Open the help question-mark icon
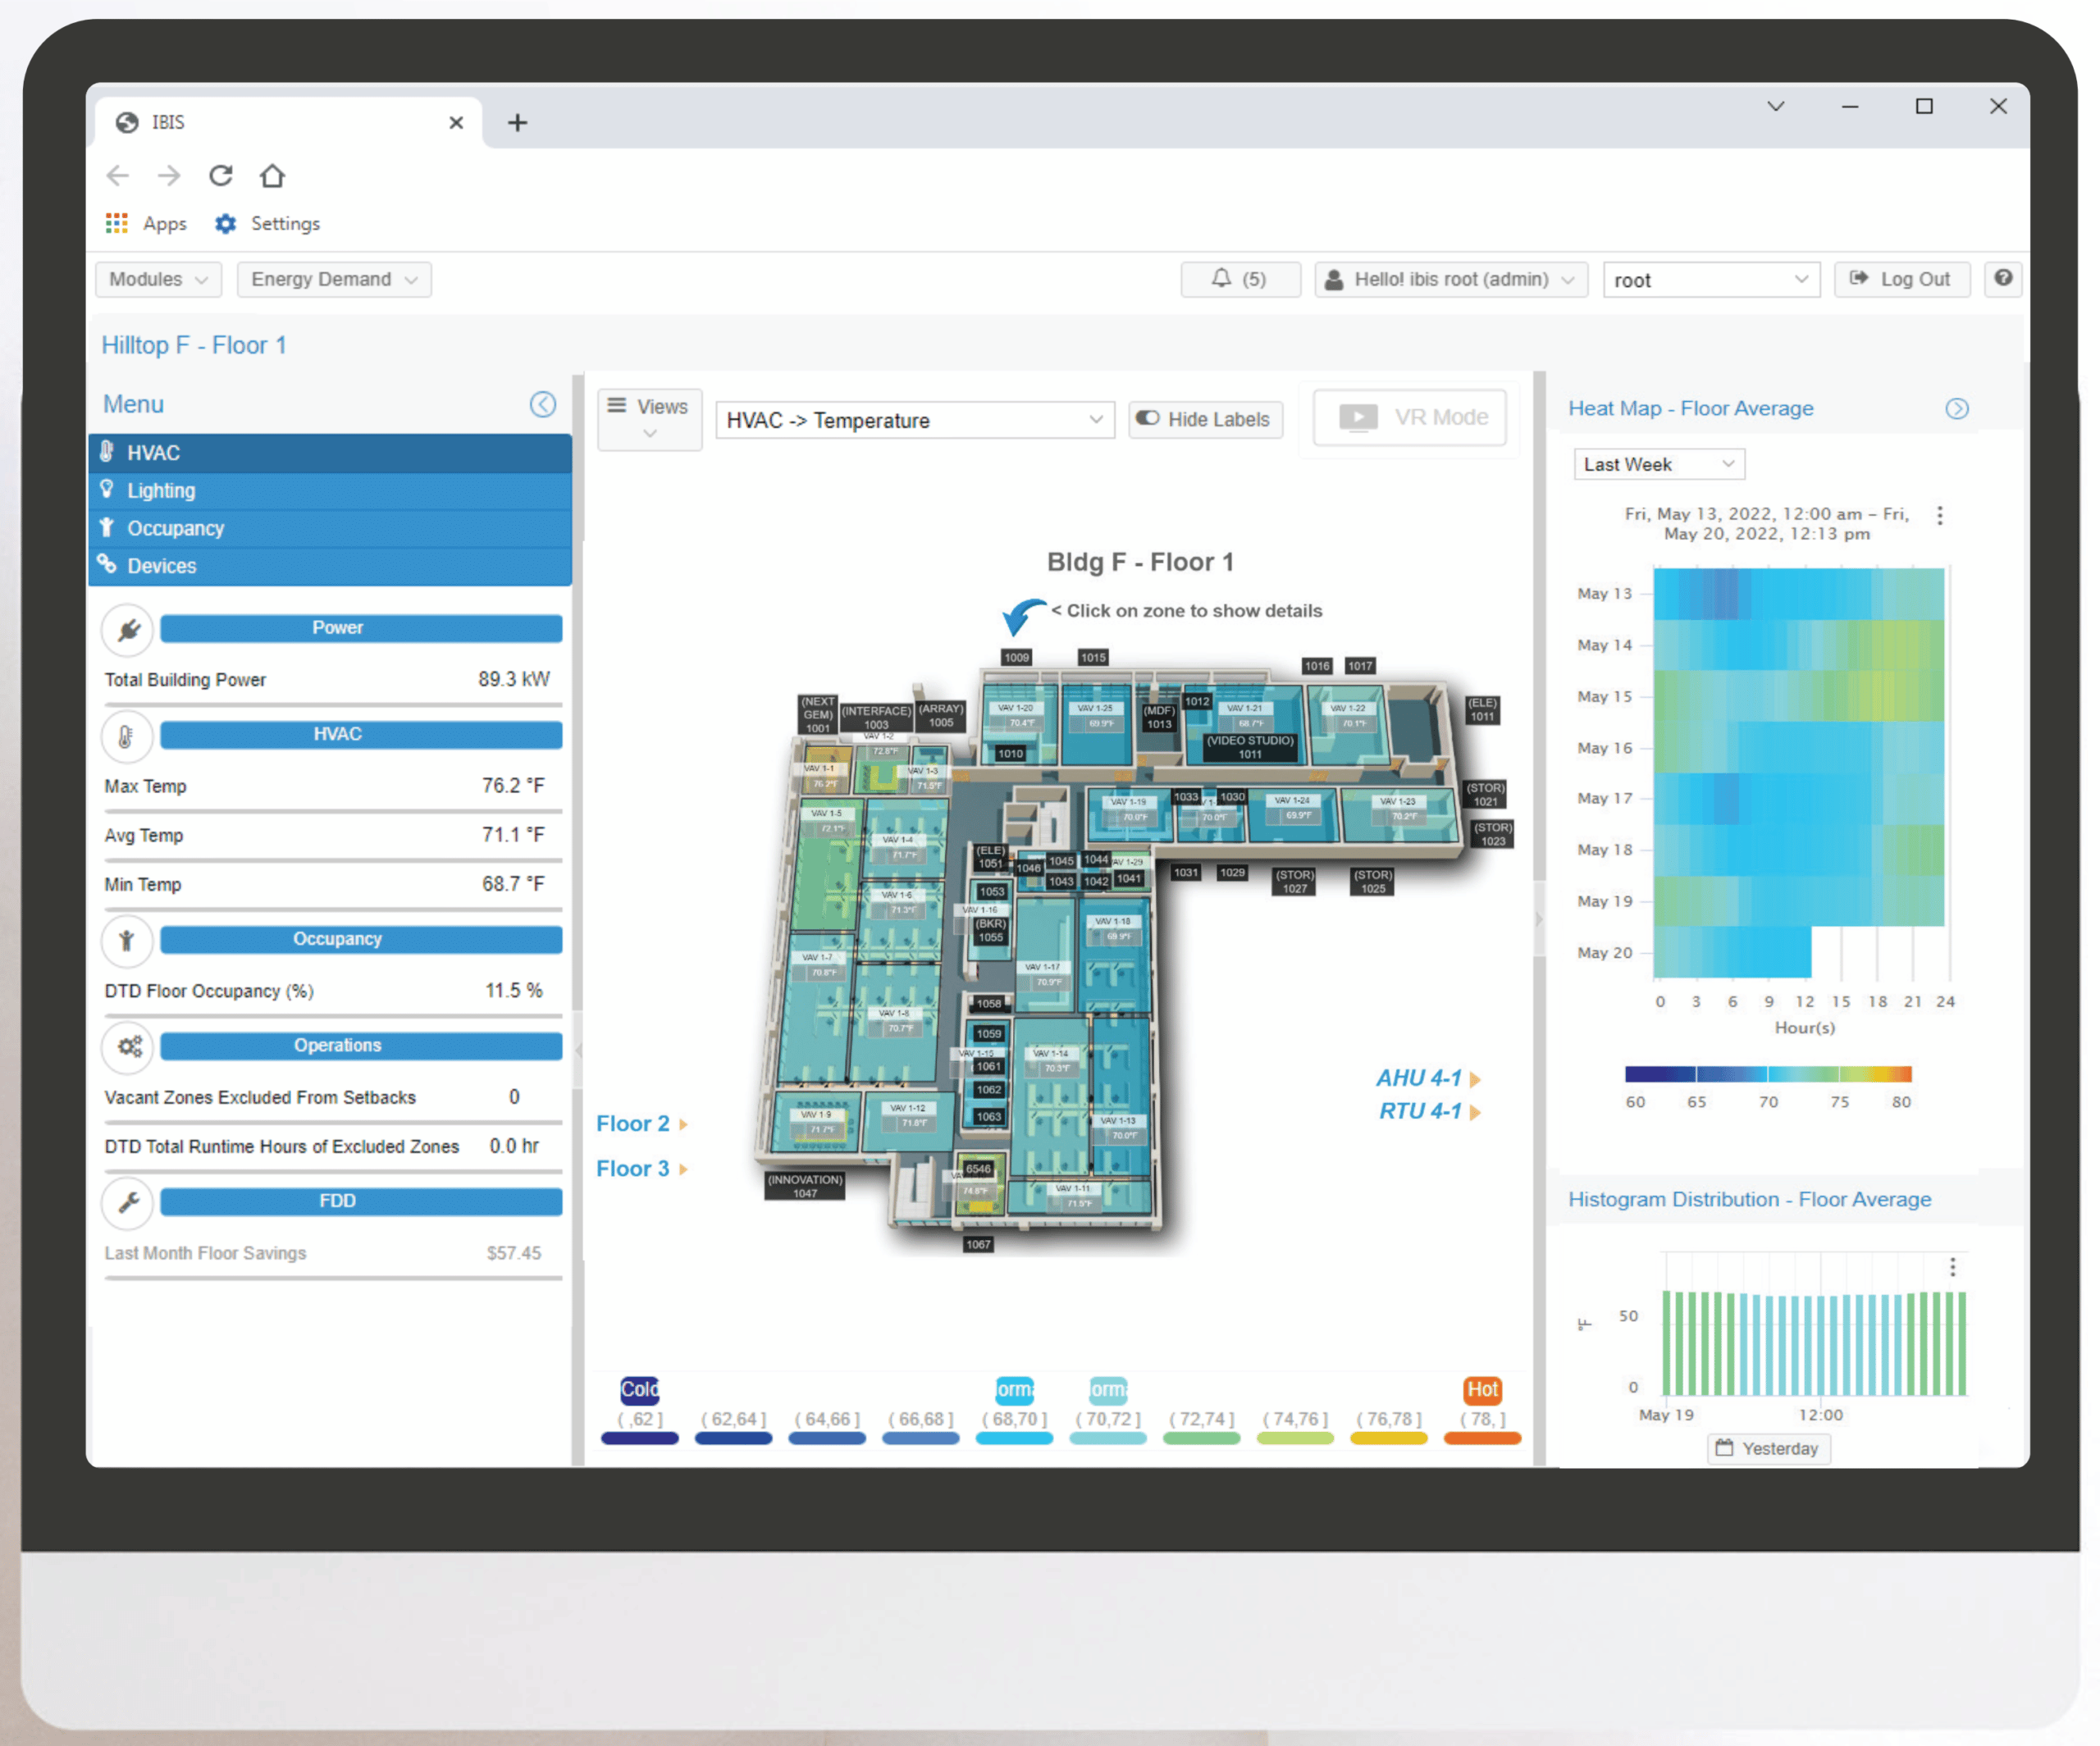 pyautogui.click(x=2003, y=279)
